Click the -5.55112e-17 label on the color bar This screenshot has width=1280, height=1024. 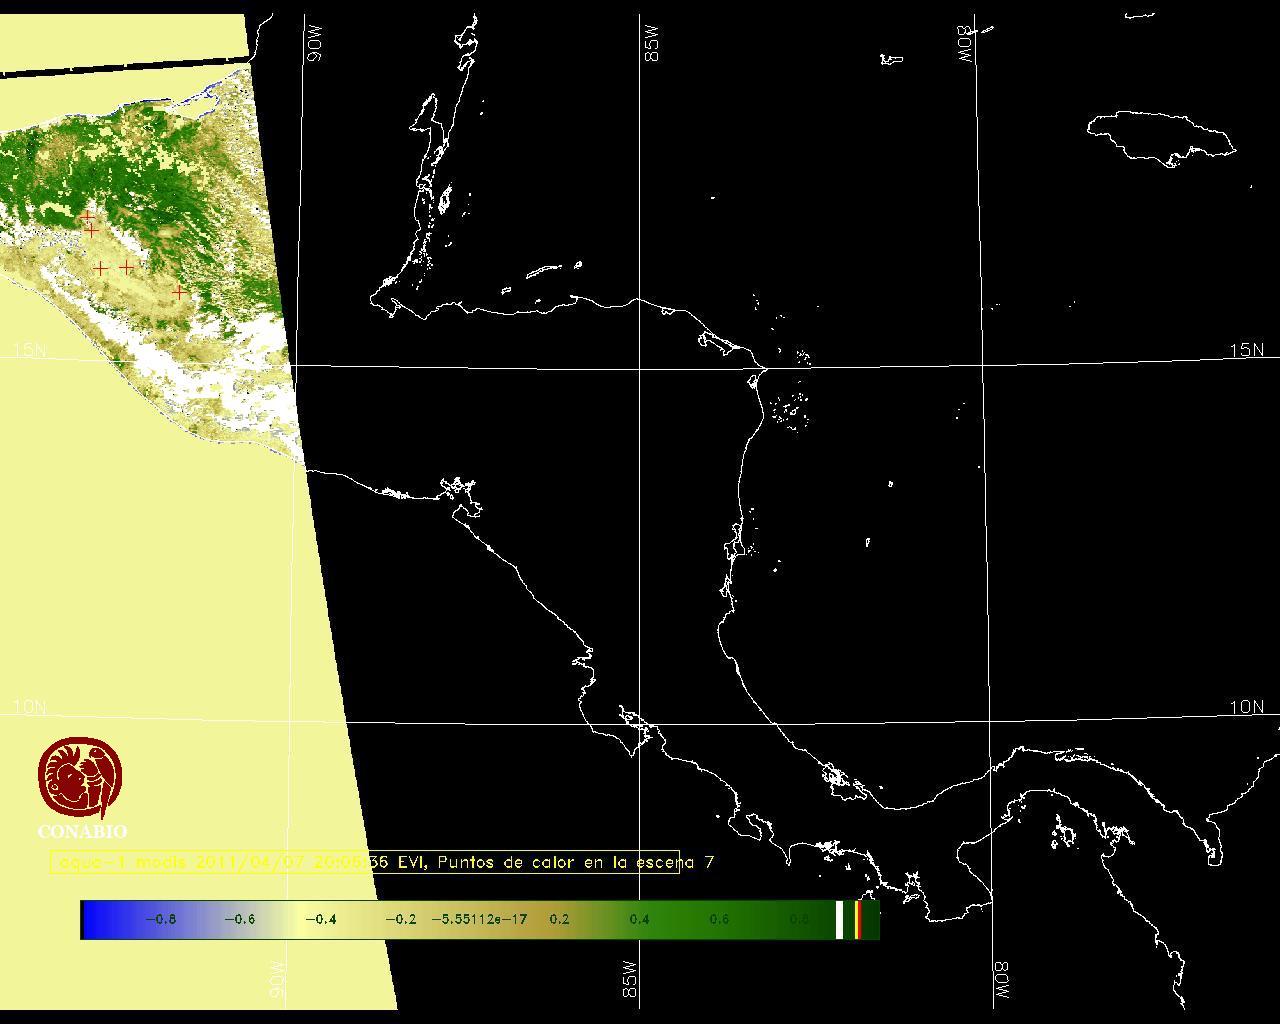479,919
